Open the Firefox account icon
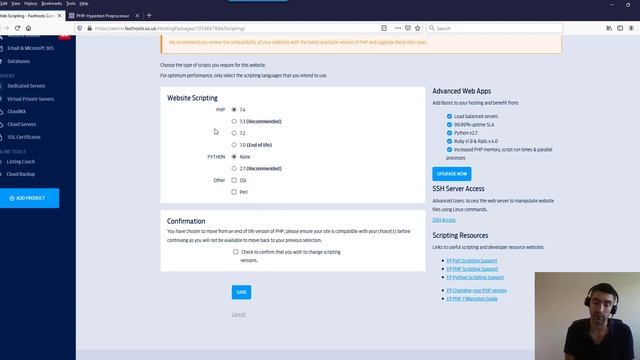The image size is (640, 360). tap(631, 28)
